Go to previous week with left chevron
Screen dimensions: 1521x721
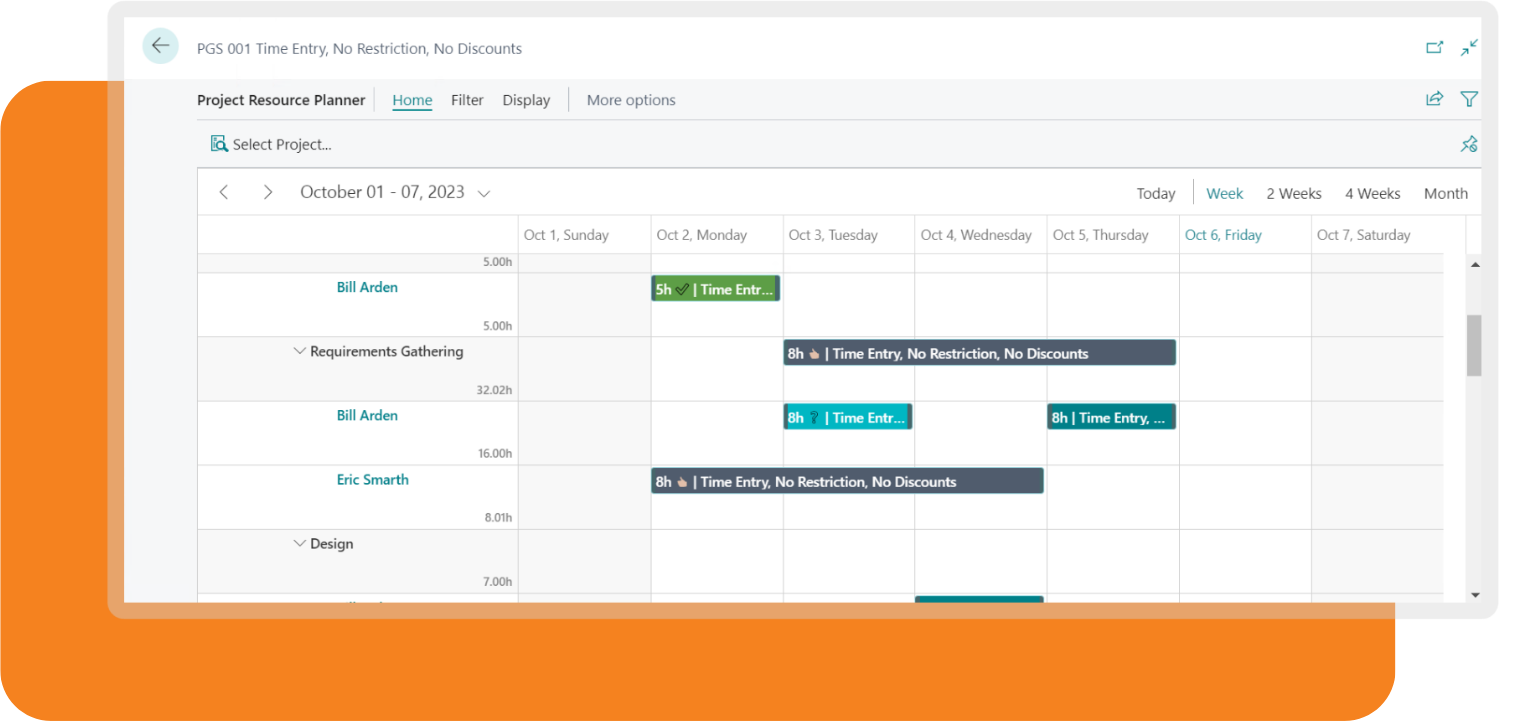click(x=224, y=191)
